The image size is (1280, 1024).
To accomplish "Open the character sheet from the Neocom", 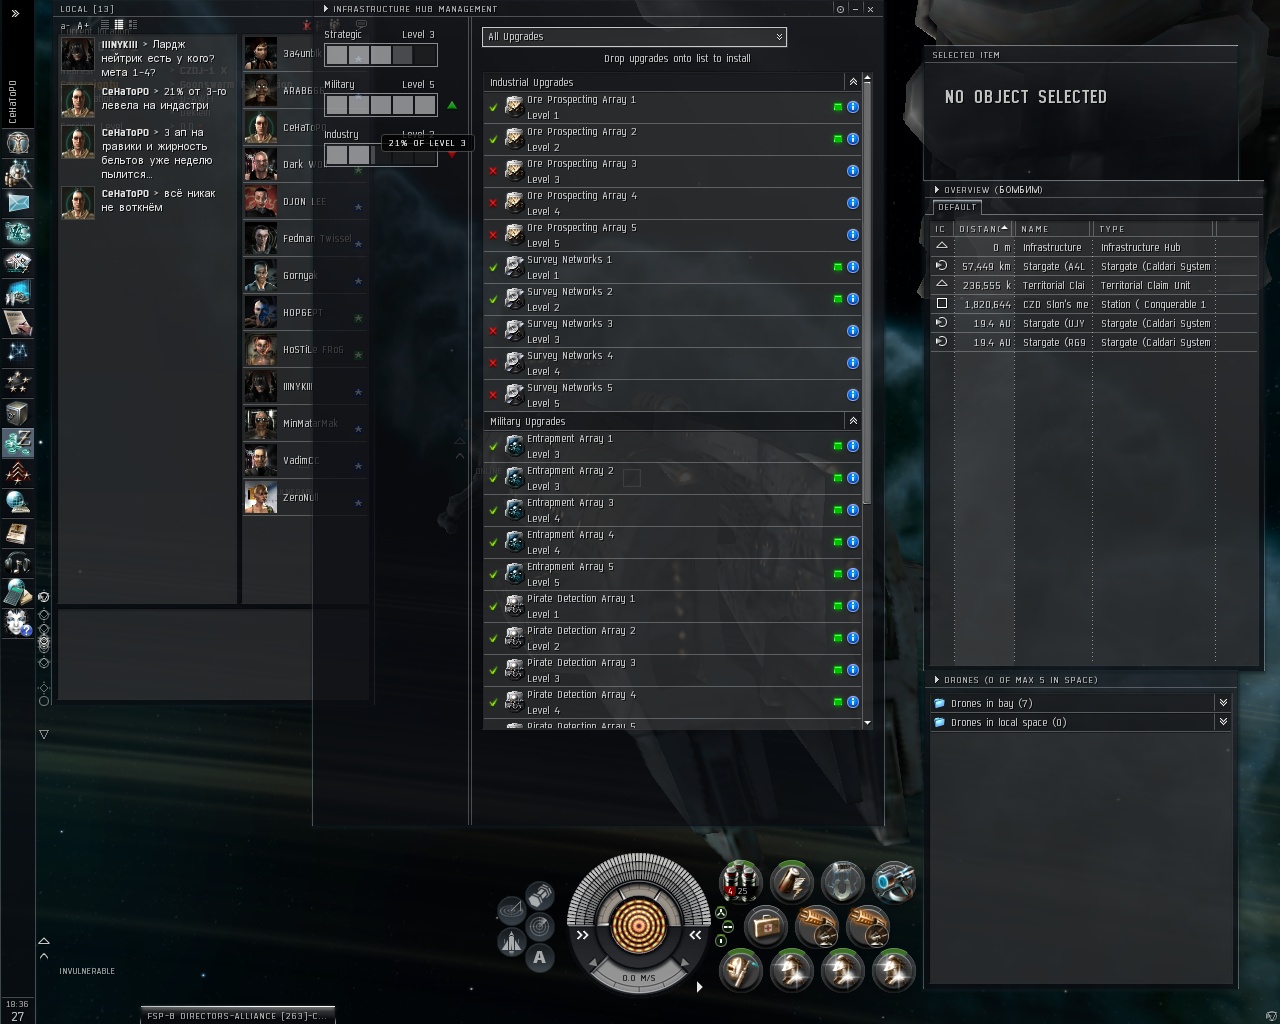I will point(18,143).
